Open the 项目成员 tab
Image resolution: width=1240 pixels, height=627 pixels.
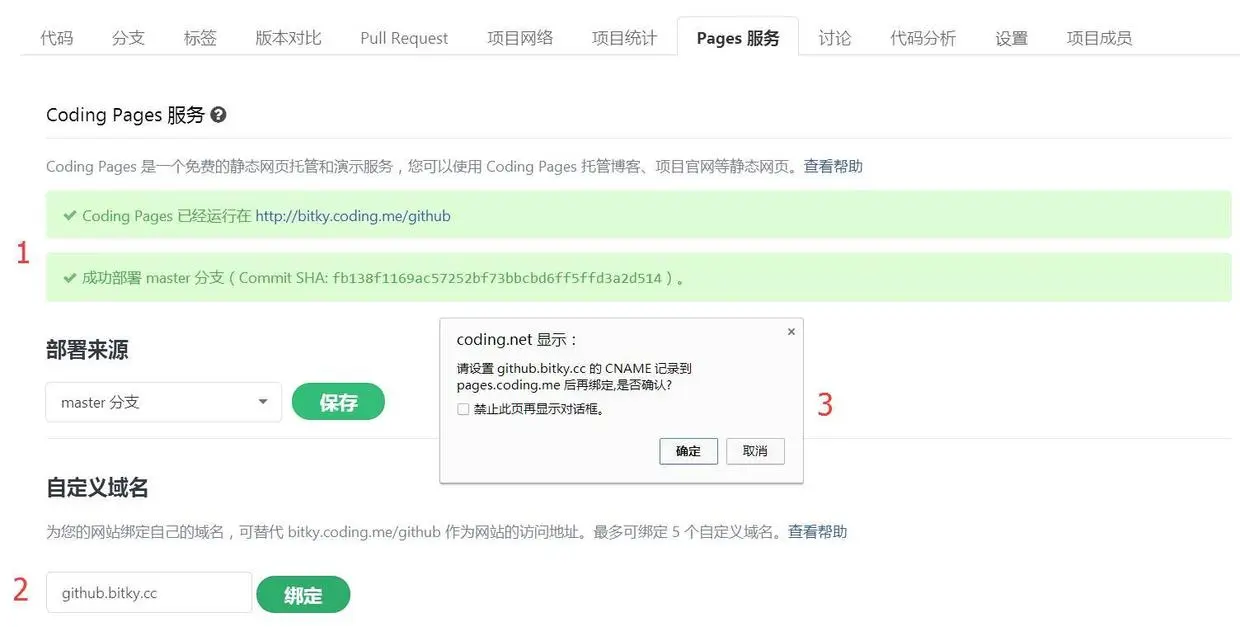pos(1098,37)
